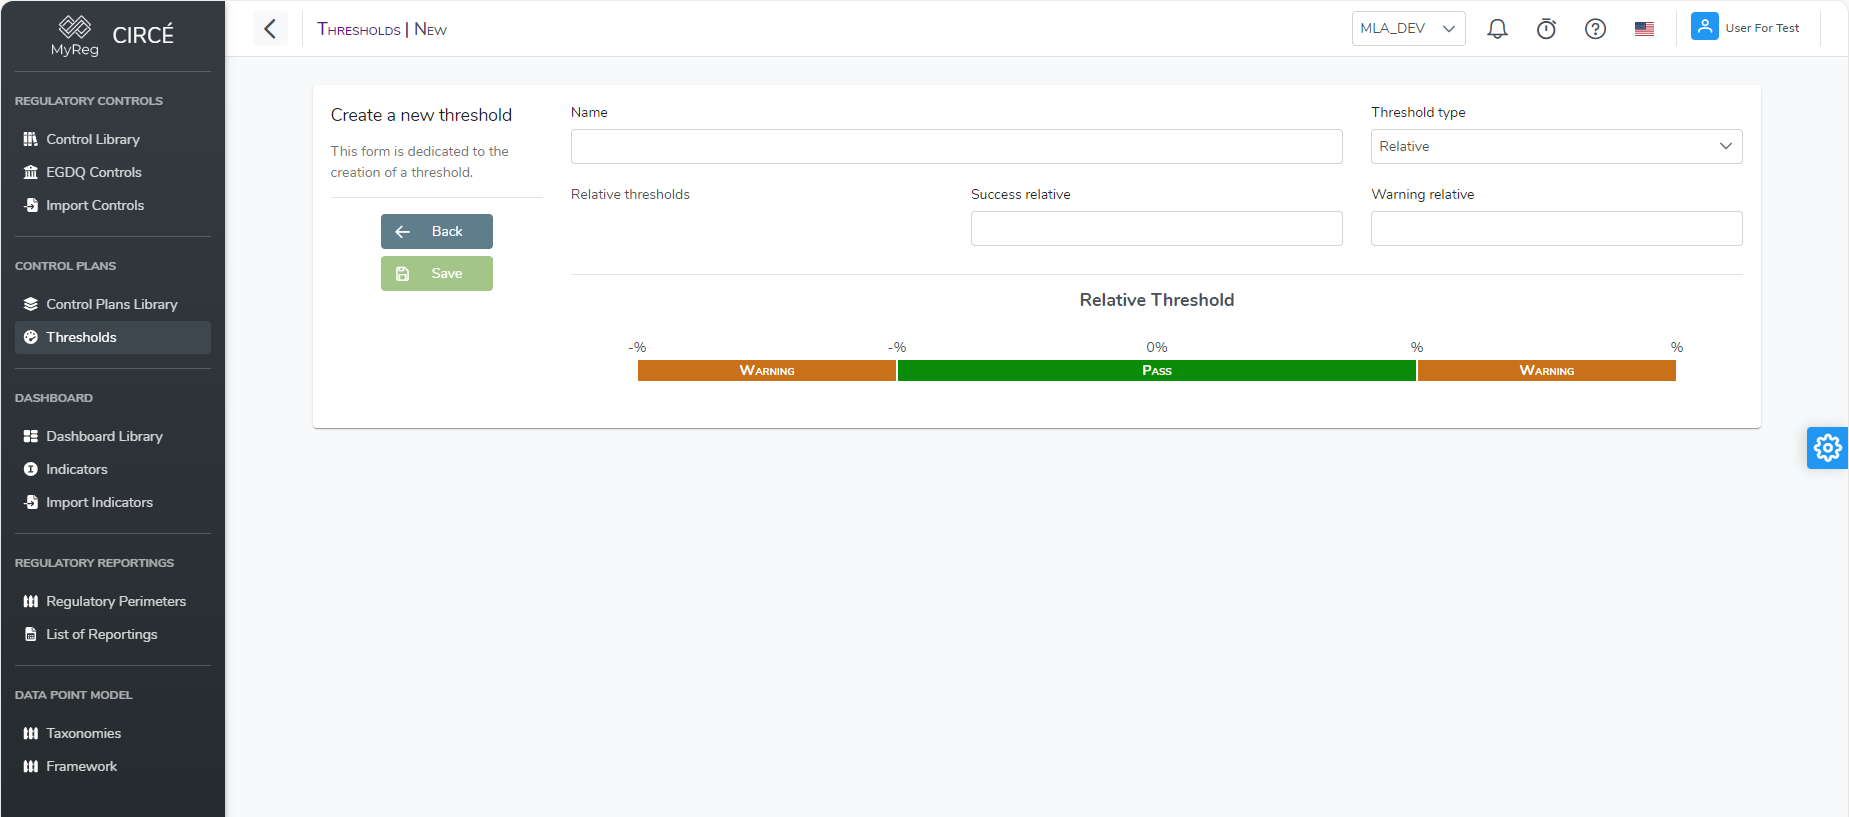Go to Dashboard Library menu item

tap(104, 436)
